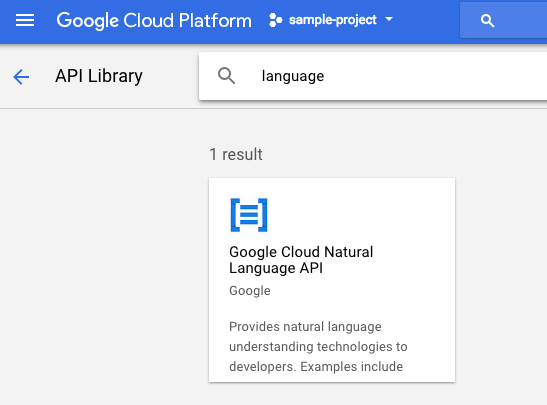Click the Google publisher label on the card
547x405 pixels.
(250, 291)
